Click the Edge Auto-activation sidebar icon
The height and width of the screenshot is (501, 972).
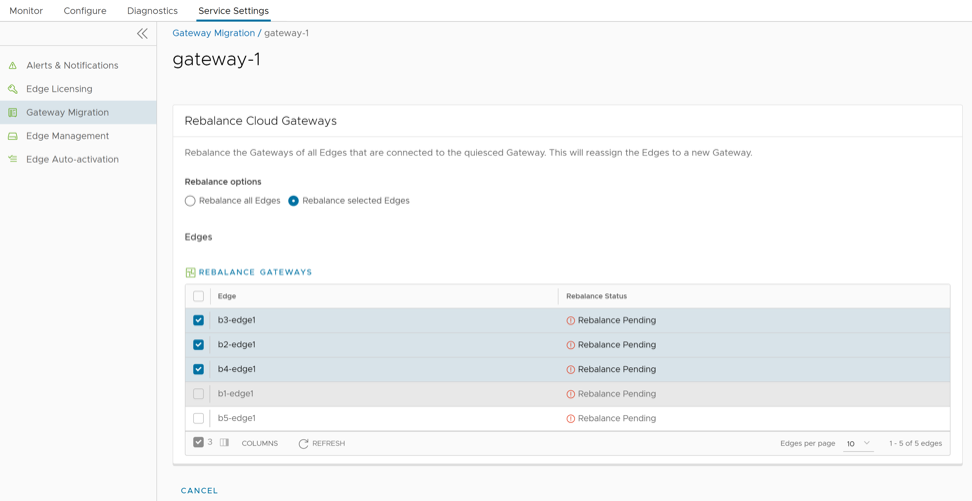coord(13,160)
